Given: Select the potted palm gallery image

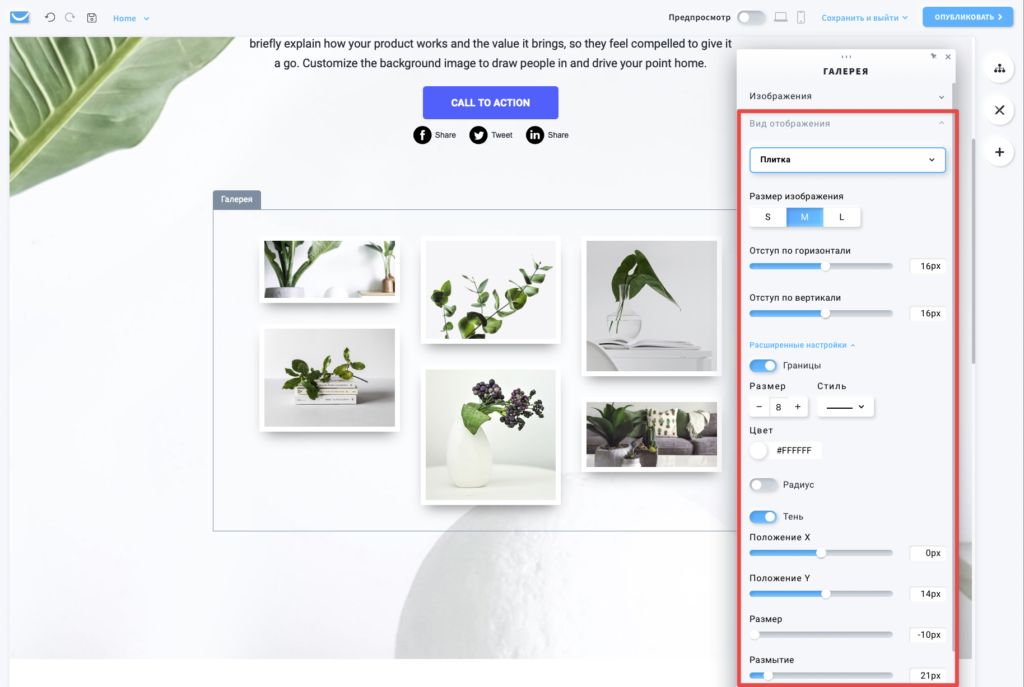Looking at the screenshot, I should [x=330, y=269].
